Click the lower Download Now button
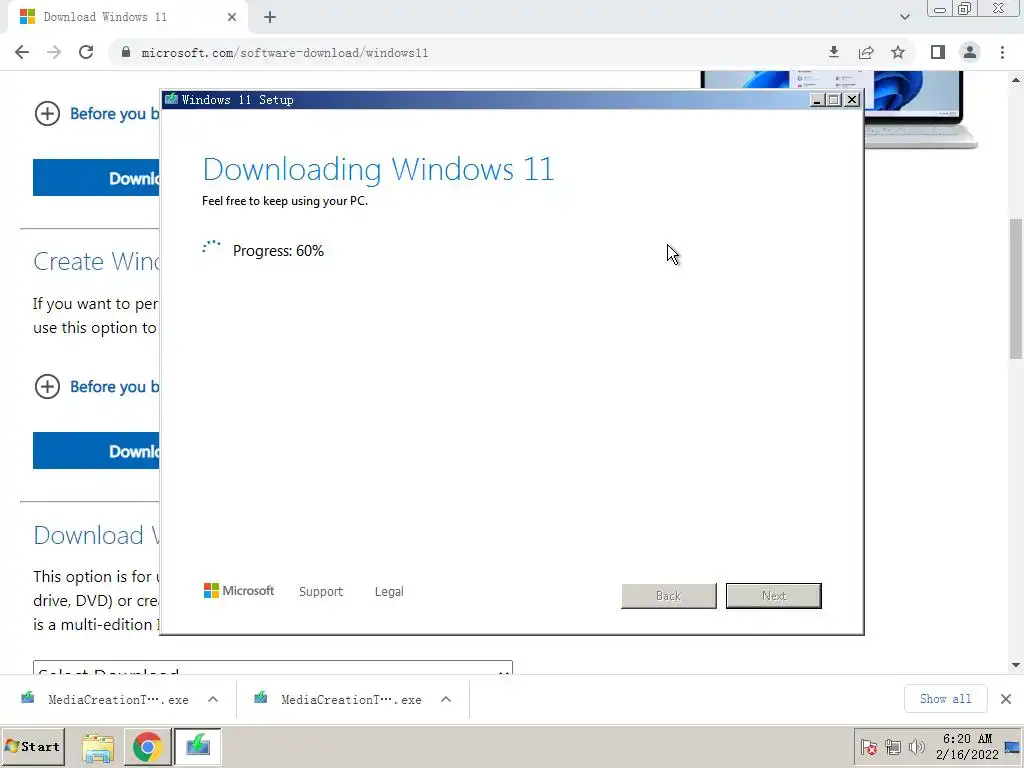1024x768 pixels. pos(96,451)
